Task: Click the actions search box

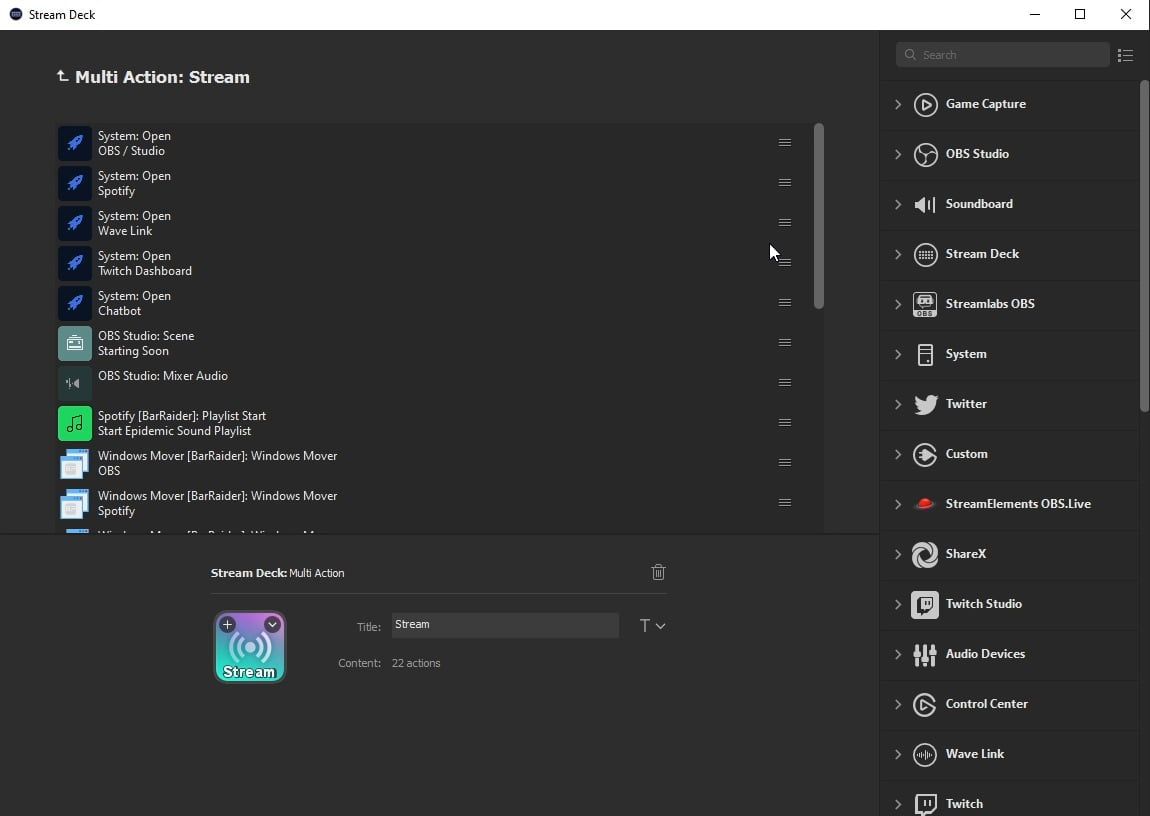Action: point(1003,55)
